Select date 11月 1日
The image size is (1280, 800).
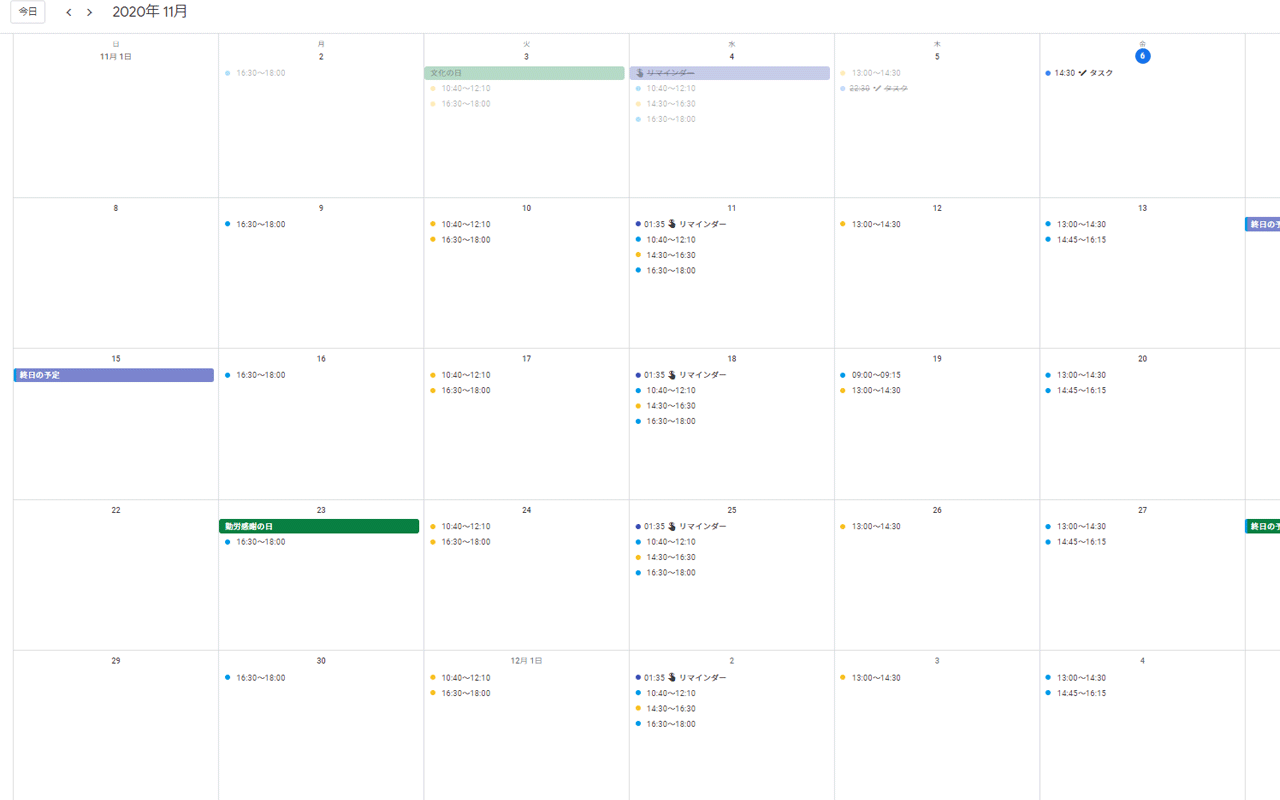pos(116,57)
